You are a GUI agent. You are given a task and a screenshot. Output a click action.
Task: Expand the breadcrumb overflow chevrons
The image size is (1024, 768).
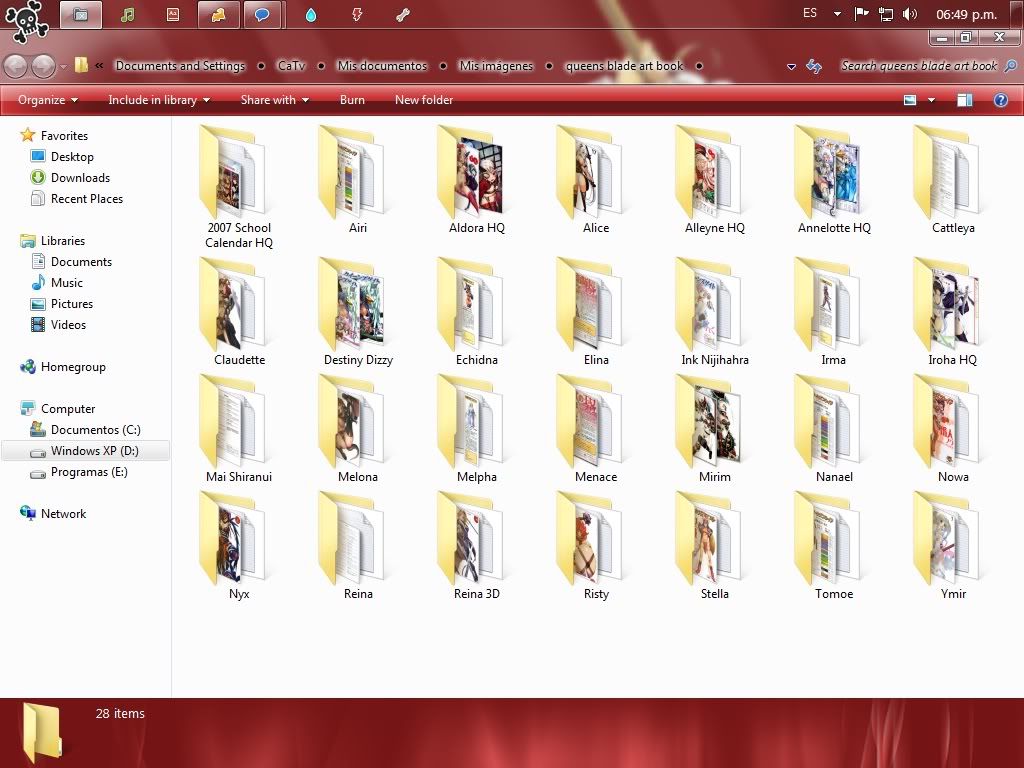[x=99, y=65]
